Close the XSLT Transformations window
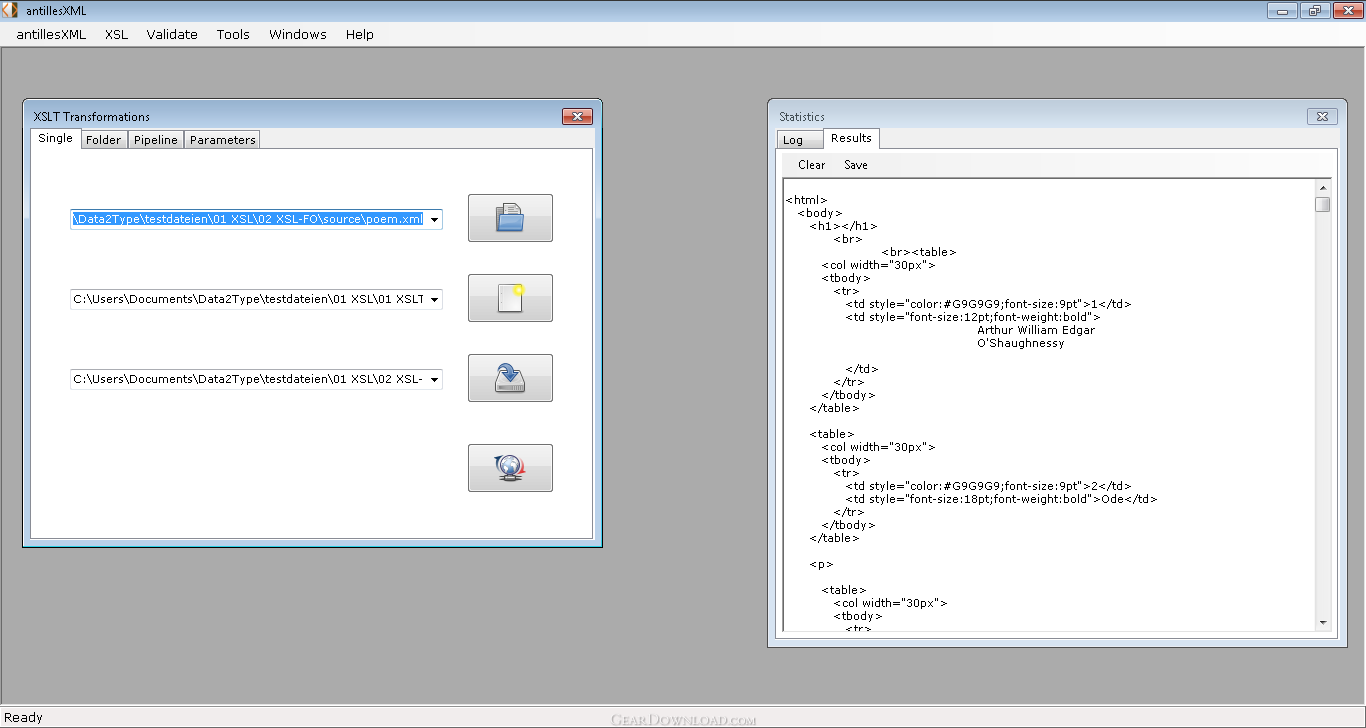1366x728 pixels. (x=577, y=117)
